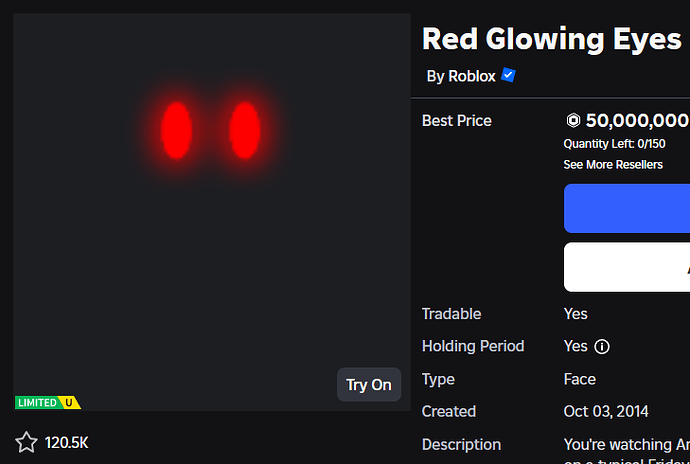This screenshot has height=464, width=690.
Task: Open the See More Resellers link
Action: coord(613,164)
